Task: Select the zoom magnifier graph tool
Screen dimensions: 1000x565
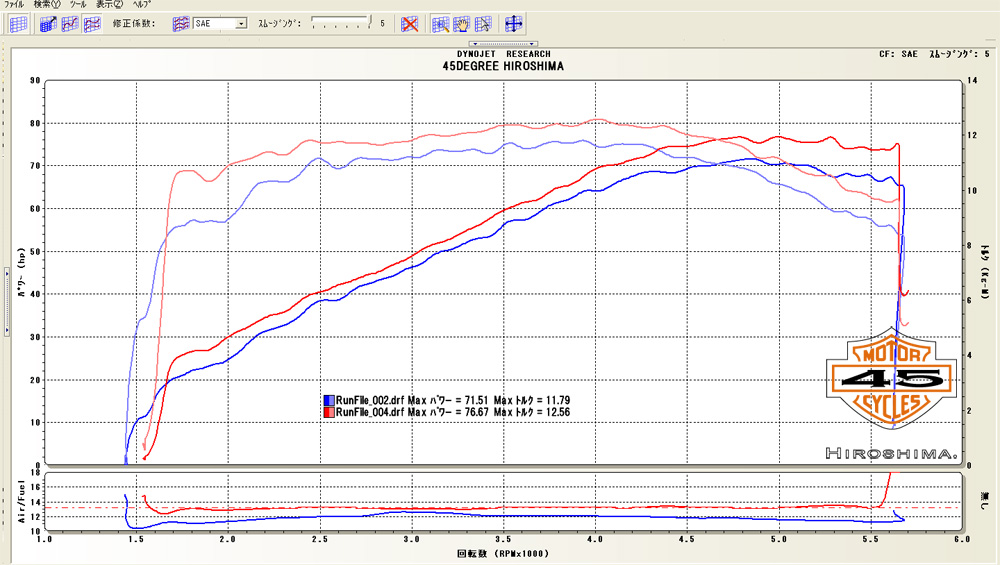Action: [x=441, y=23]
